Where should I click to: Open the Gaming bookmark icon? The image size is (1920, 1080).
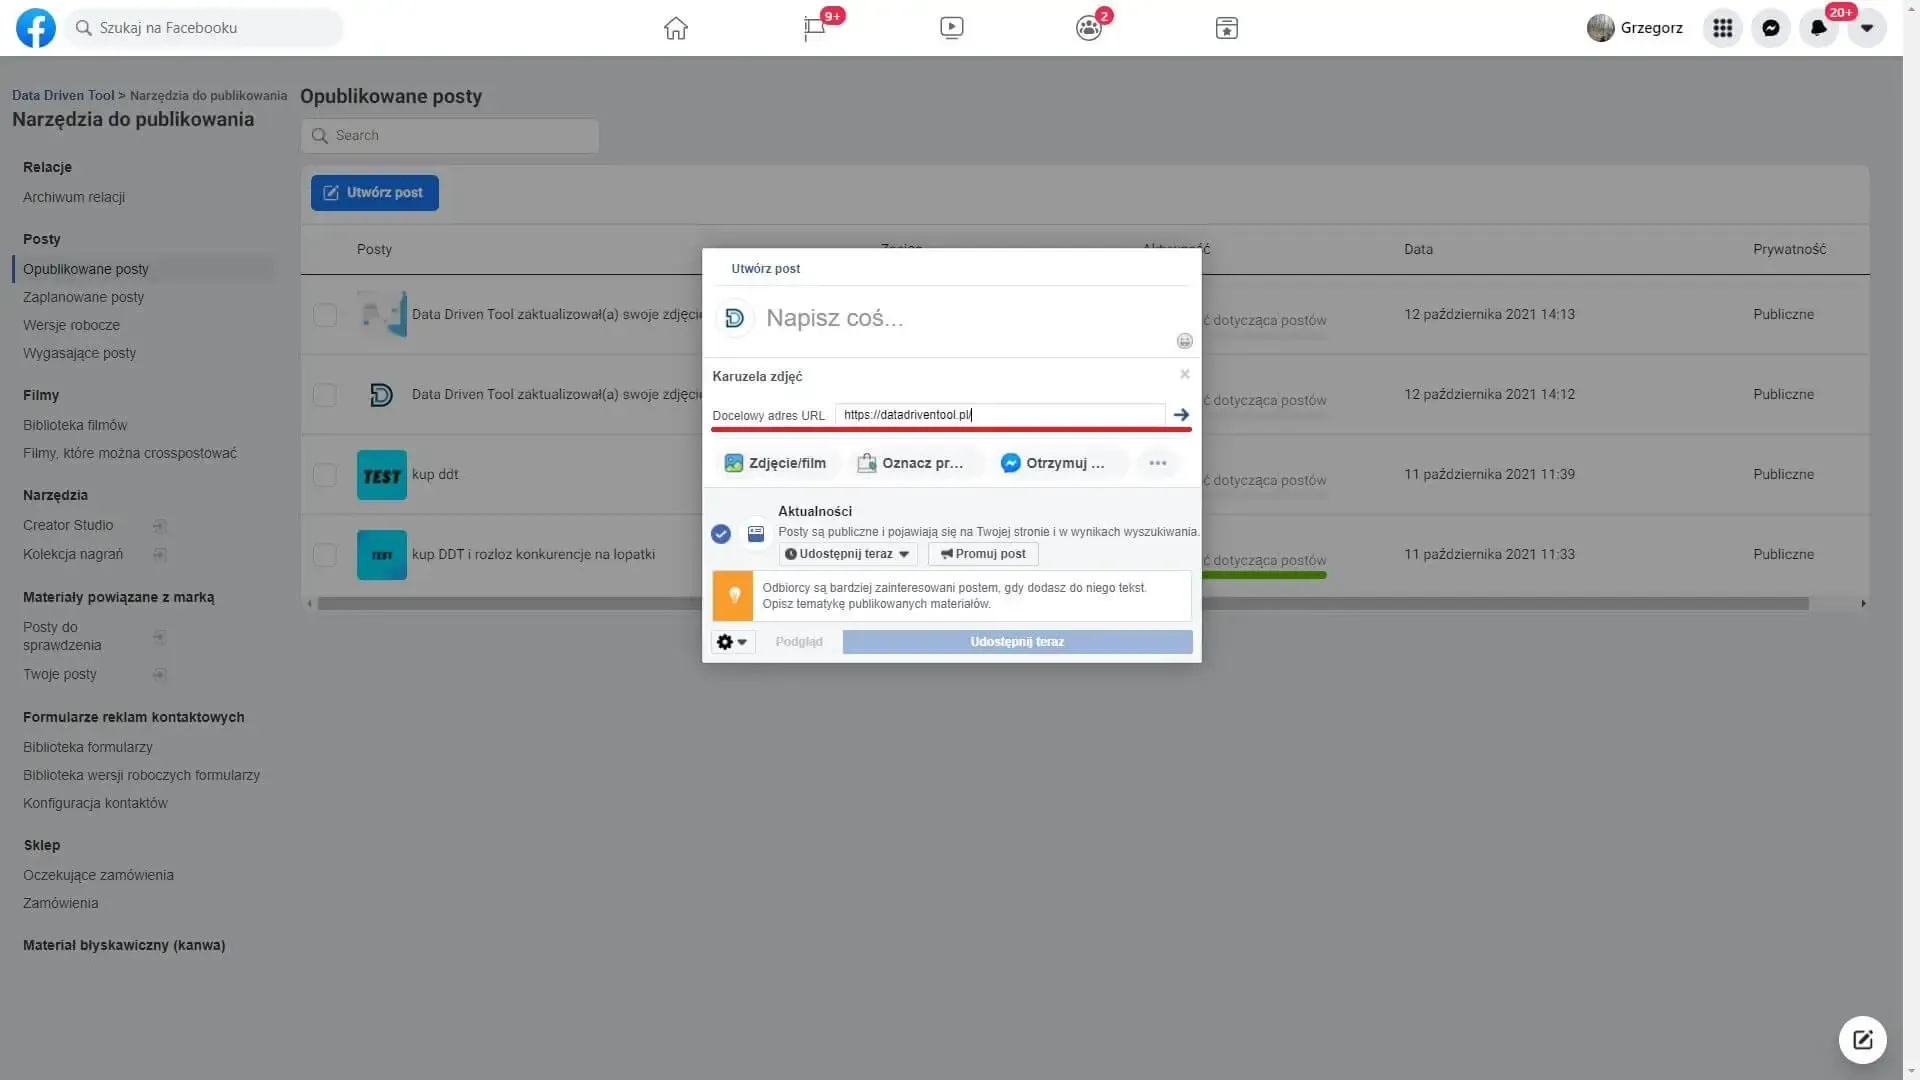tap(1227, 28)
